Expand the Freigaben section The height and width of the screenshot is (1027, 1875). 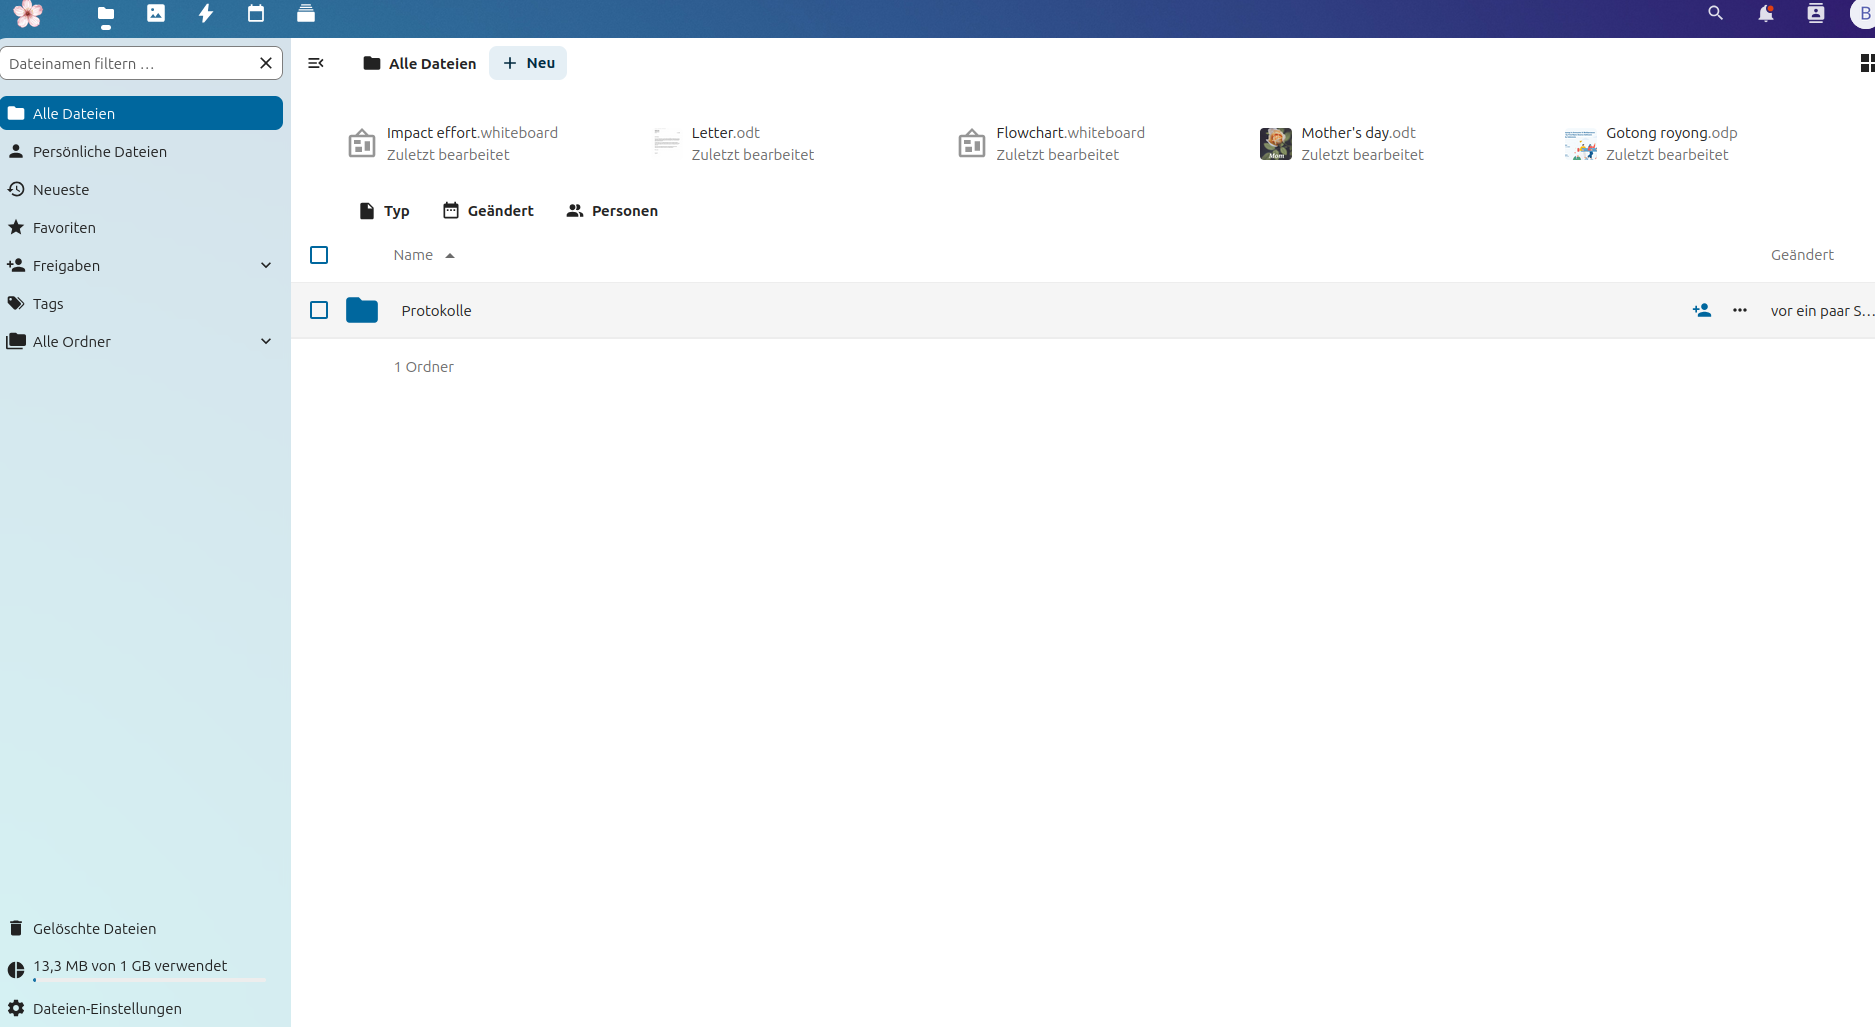266,265
